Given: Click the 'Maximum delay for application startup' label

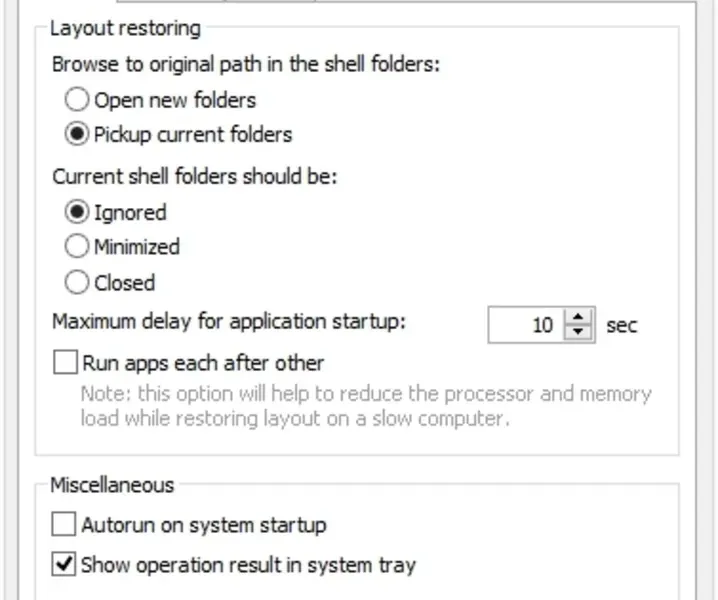Looking at the screenshot, I should 229,323.
